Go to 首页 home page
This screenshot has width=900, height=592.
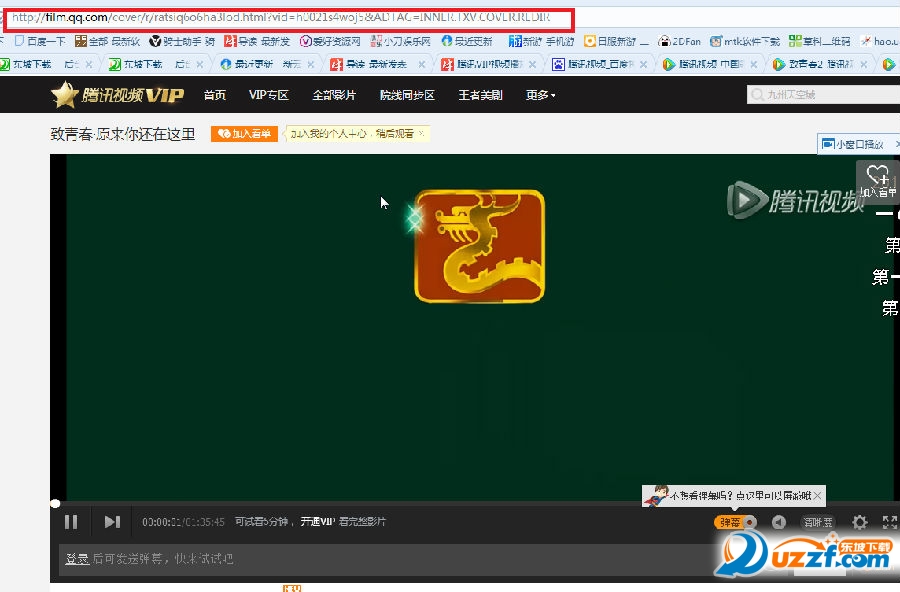(x=215, y=95)
